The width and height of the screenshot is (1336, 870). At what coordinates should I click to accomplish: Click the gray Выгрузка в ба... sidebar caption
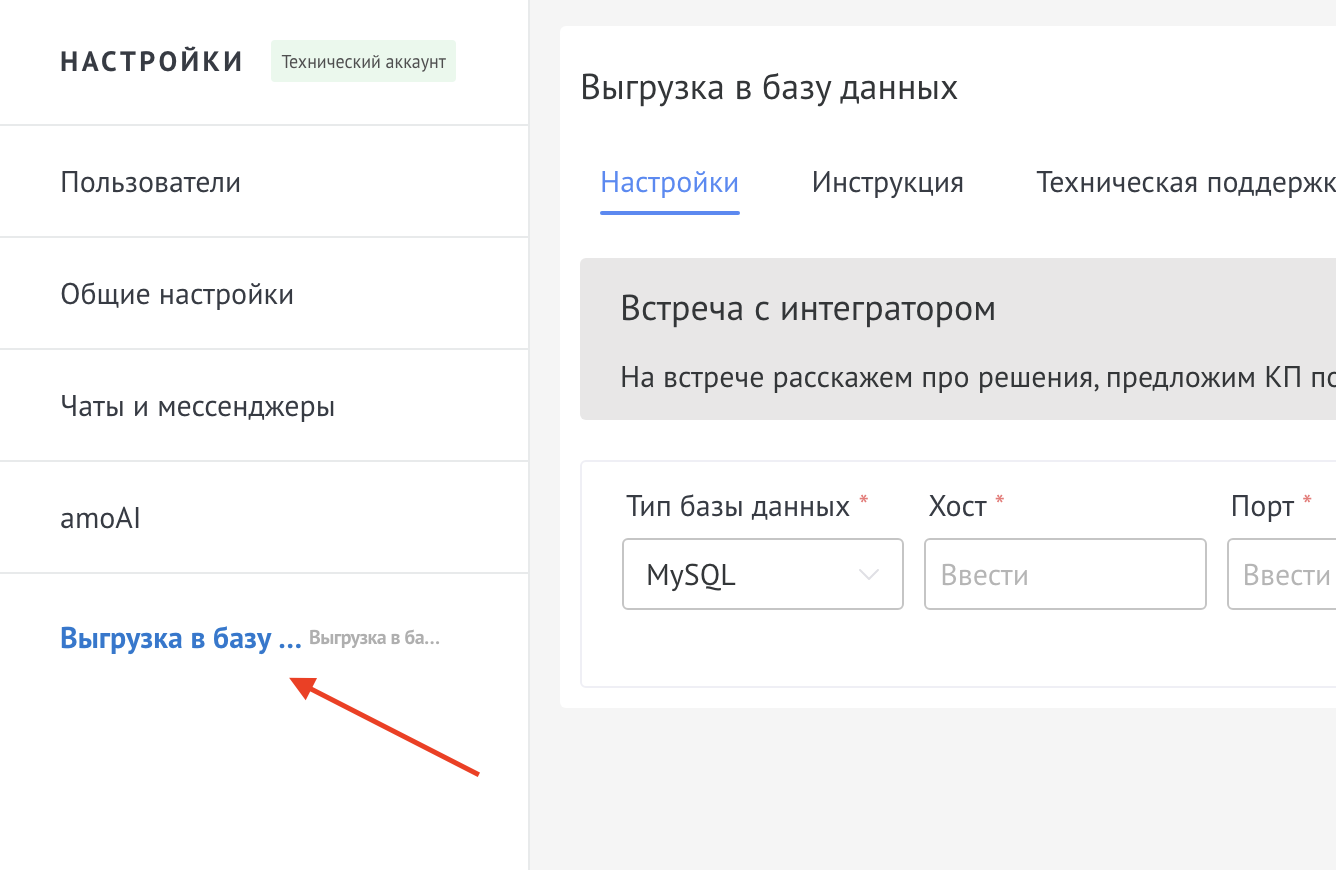(374, 638)
